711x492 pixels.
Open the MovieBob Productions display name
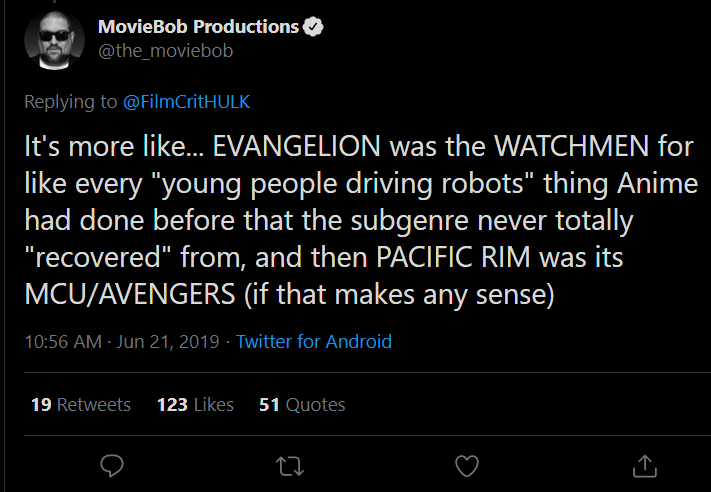click(199, 26)
